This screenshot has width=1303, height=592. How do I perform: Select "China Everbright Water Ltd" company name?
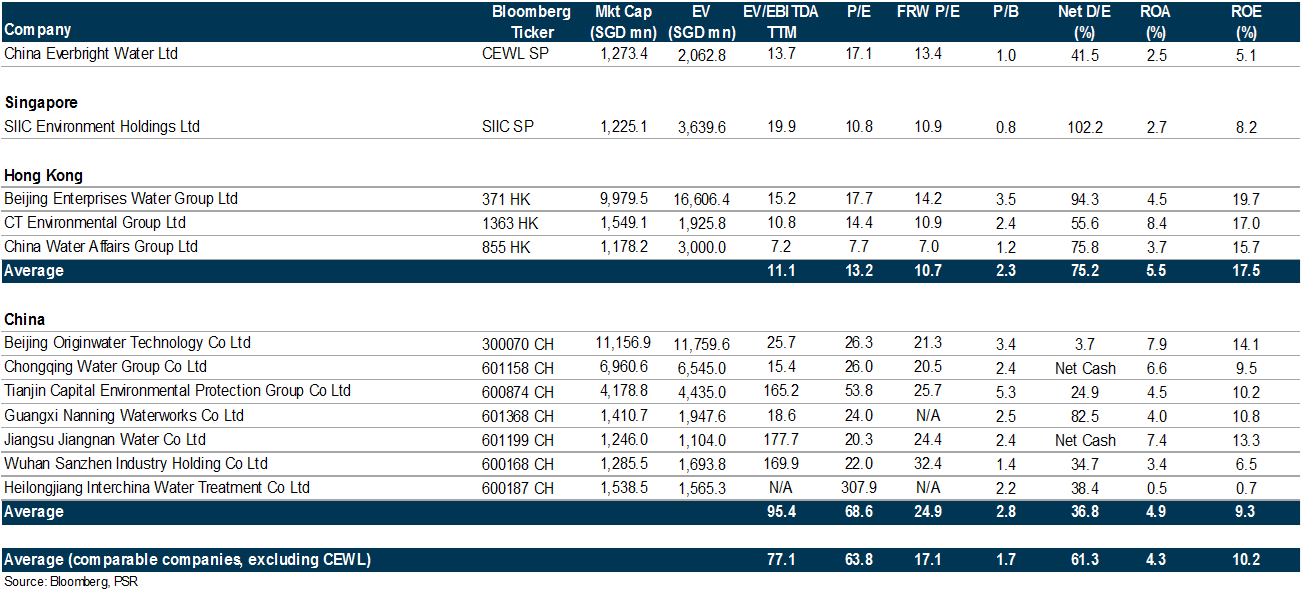point(91,54)
